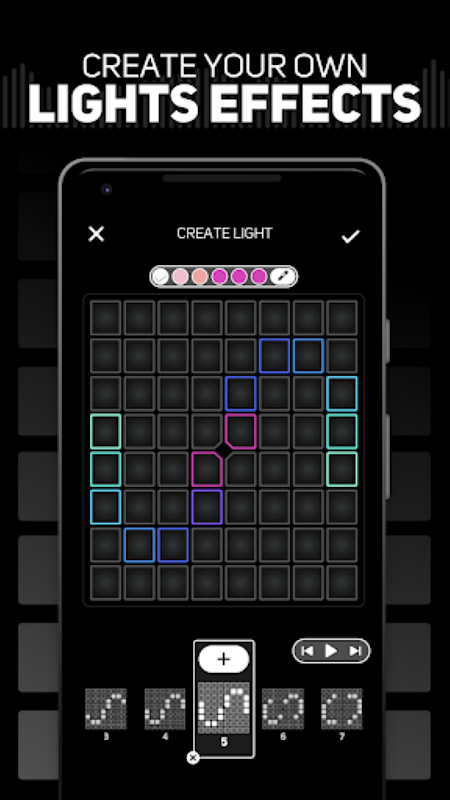Select frame 6 thumbnail

283,709
